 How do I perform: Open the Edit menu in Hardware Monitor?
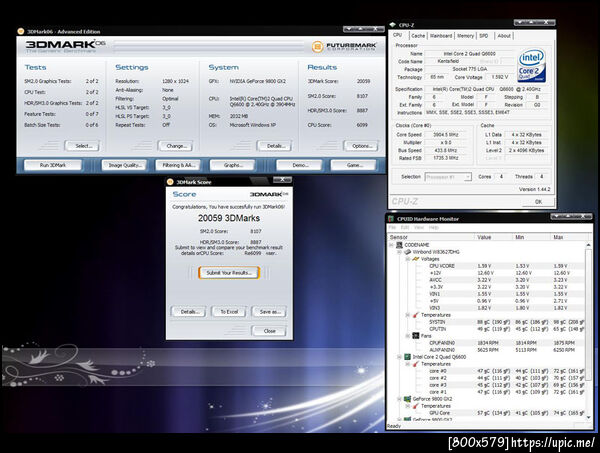(405, 227)
